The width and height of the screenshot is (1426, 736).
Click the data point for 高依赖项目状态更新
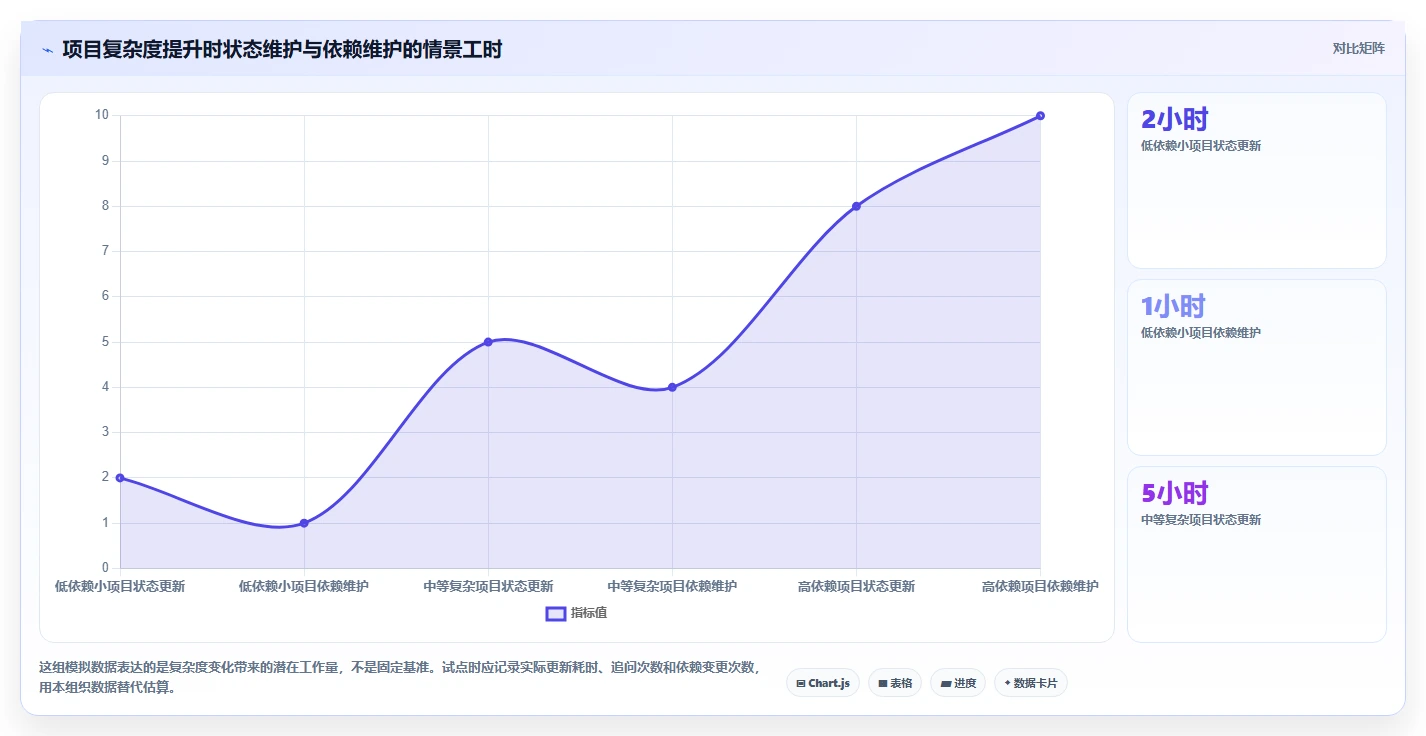coord(856,206)
